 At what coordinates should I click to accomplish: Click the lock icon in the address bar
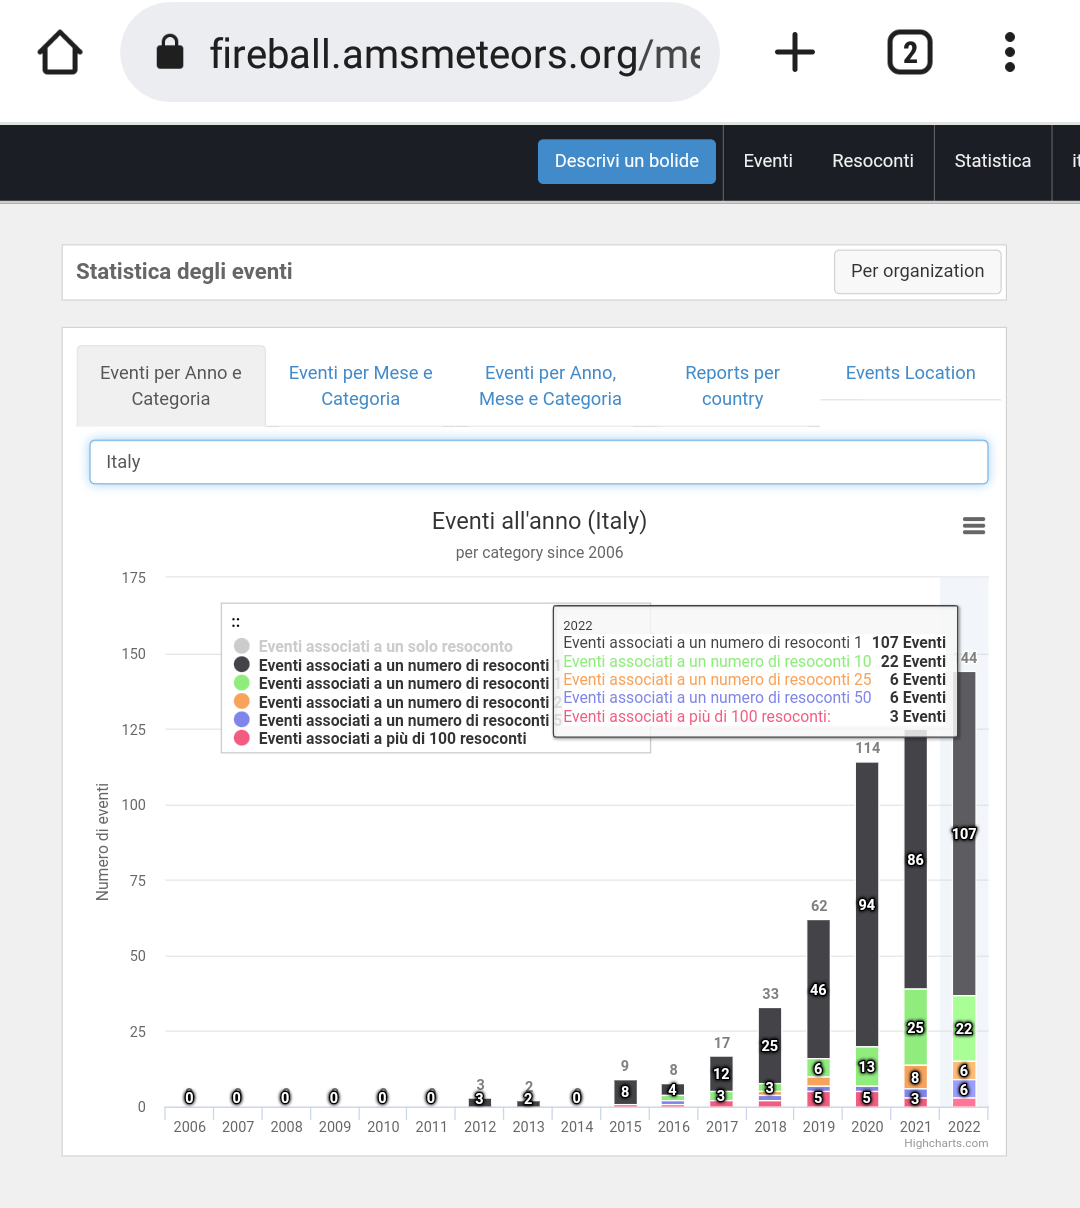170,53
